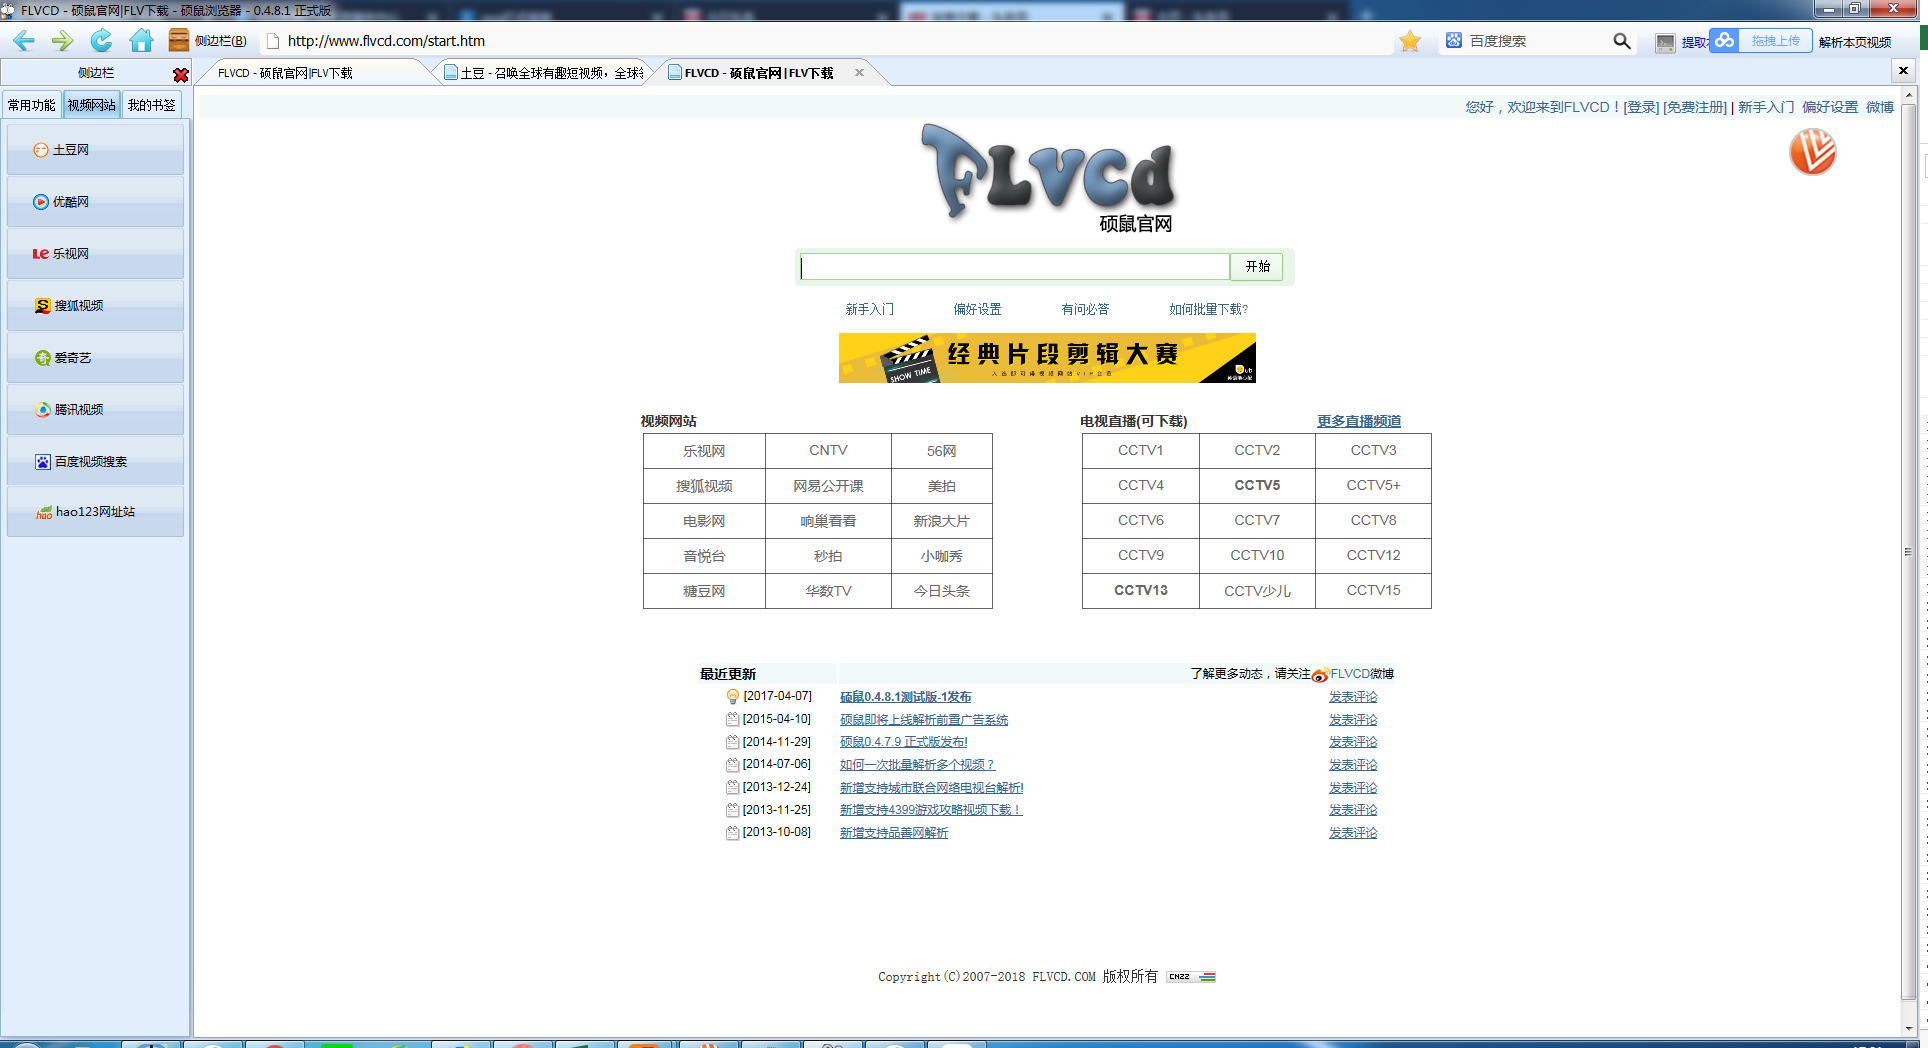Click the 登录 link
The image size is (1928, 1048).
click(1641, 107)
